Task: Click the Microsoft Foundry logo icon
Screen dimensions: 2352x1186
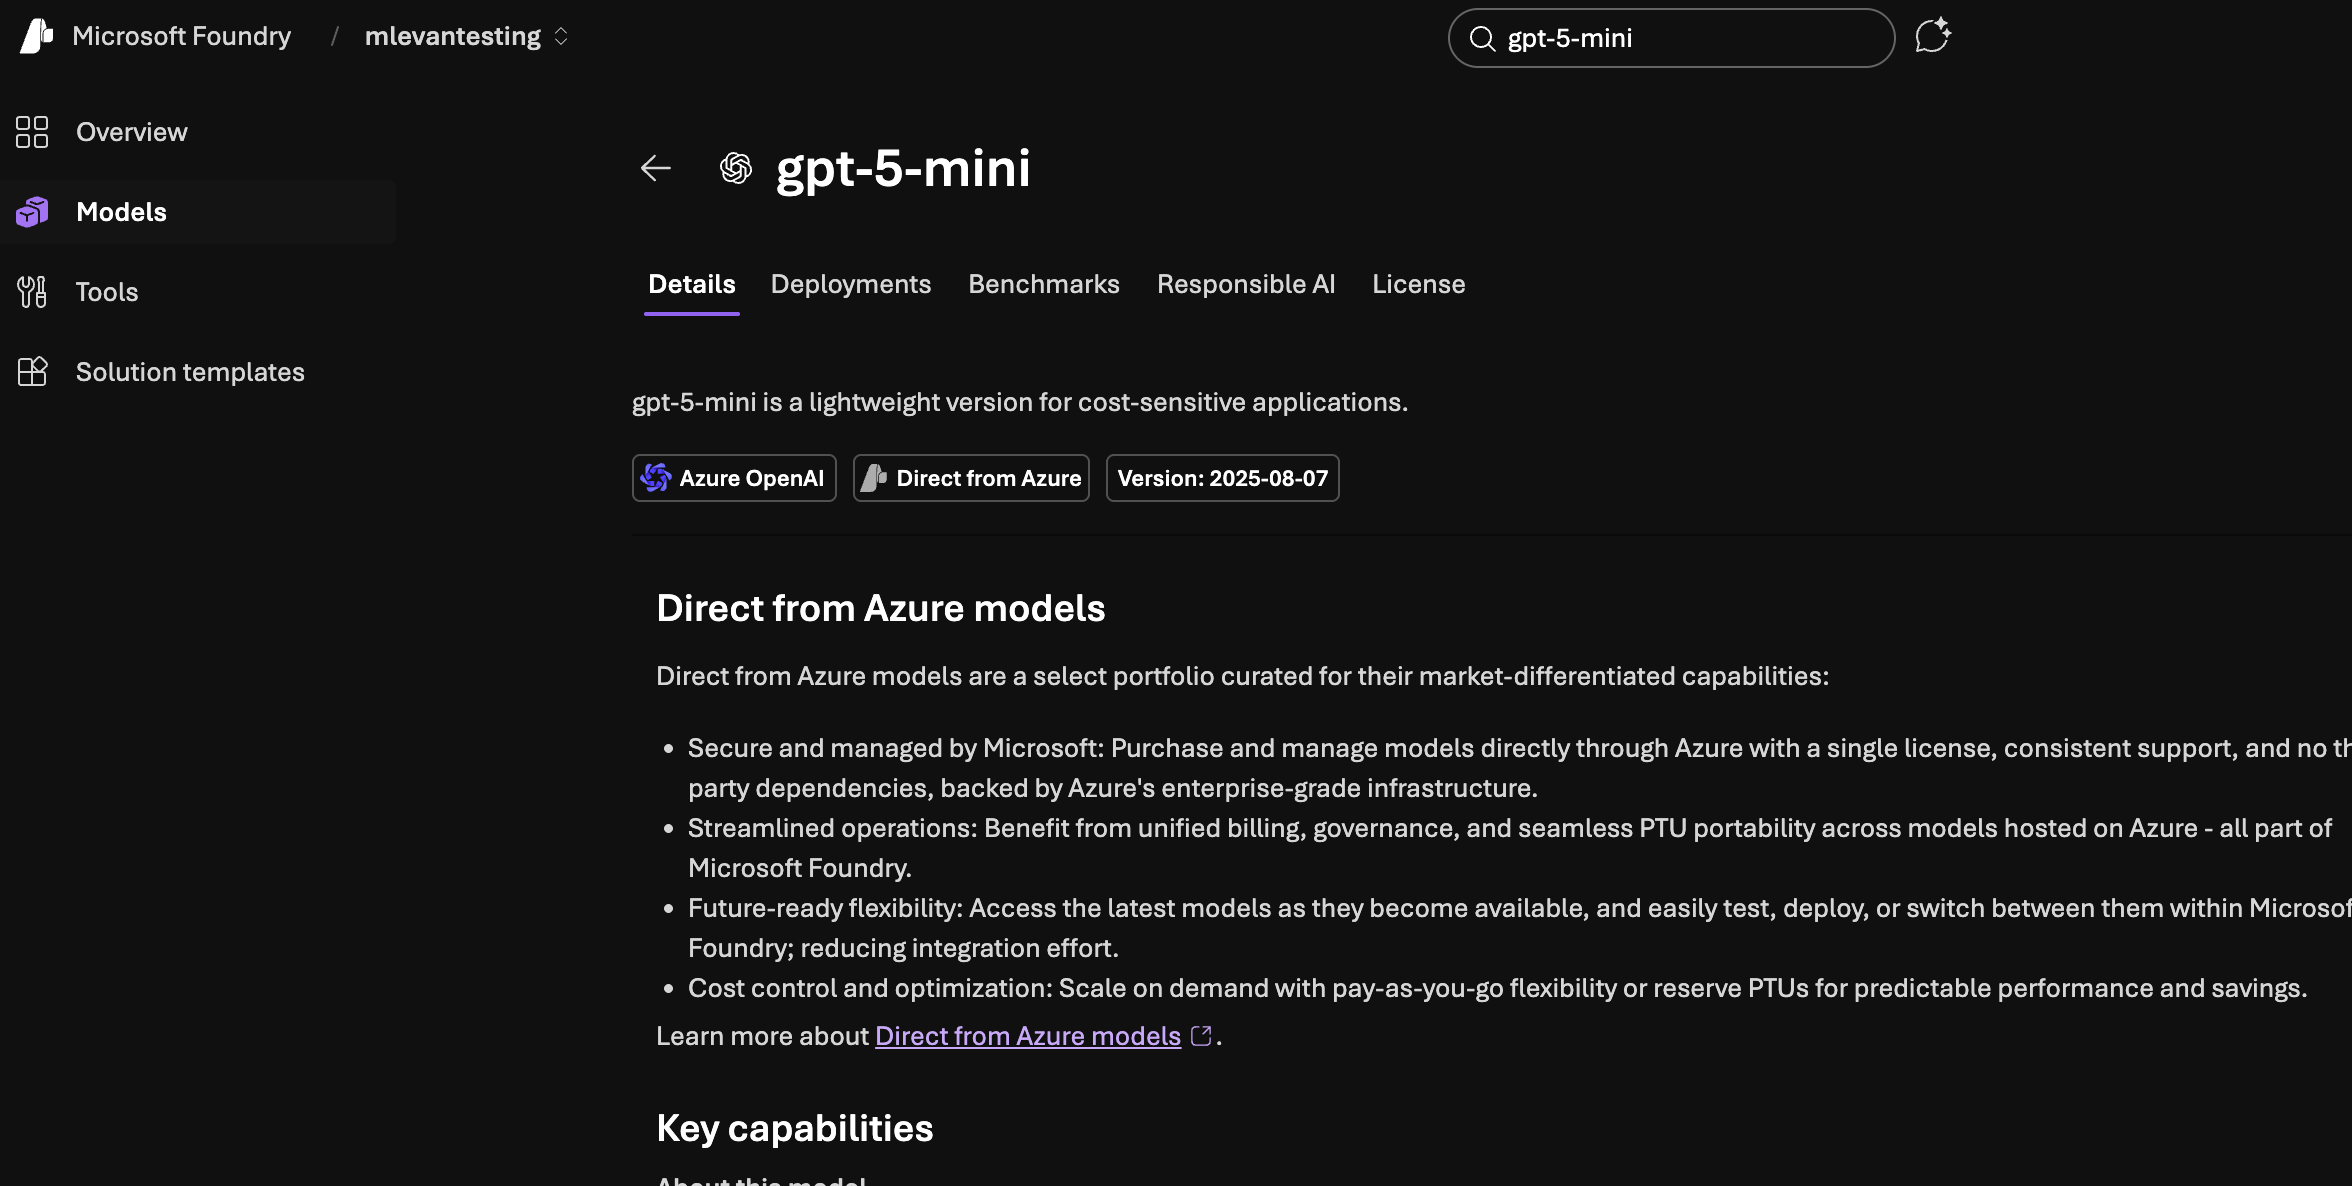Action: point(36,36)
